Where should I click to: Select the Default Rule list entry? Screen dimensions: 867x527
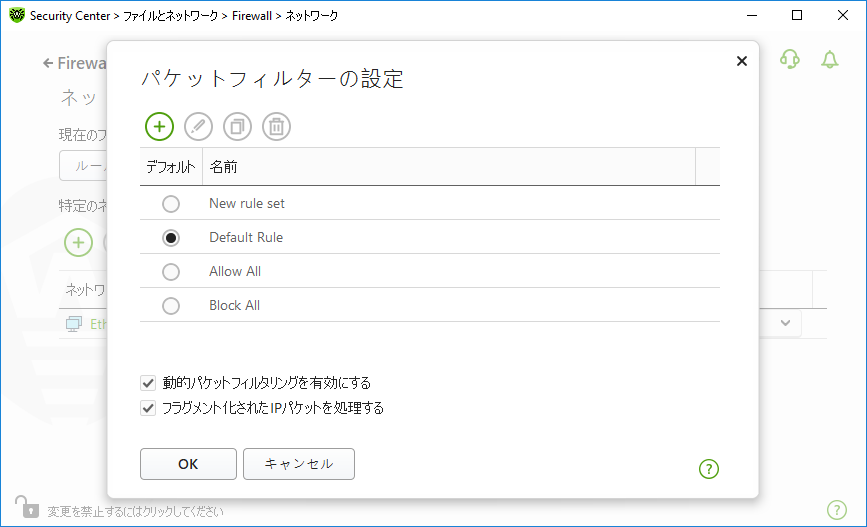pos(246,238)
